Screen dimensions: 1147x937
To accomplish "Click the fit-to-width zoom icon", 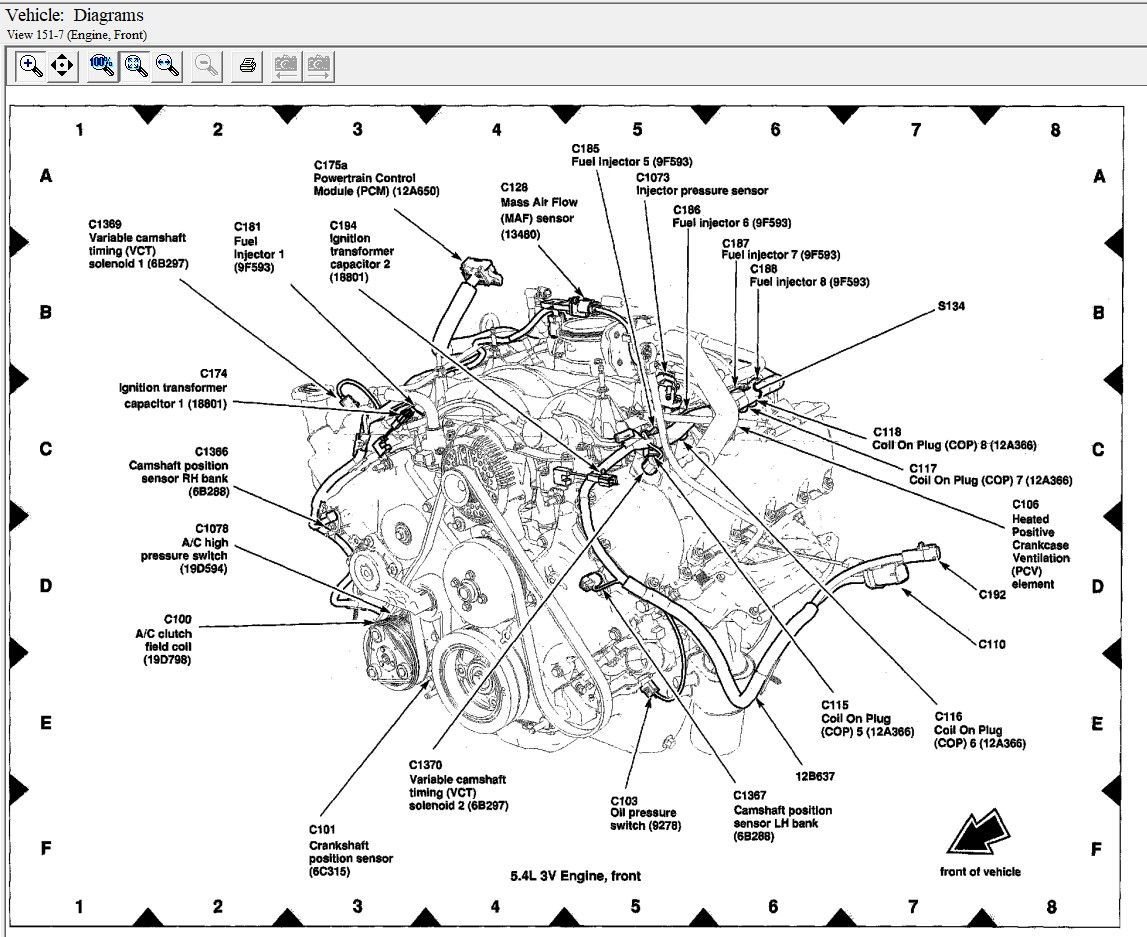I will pos(167,66).
